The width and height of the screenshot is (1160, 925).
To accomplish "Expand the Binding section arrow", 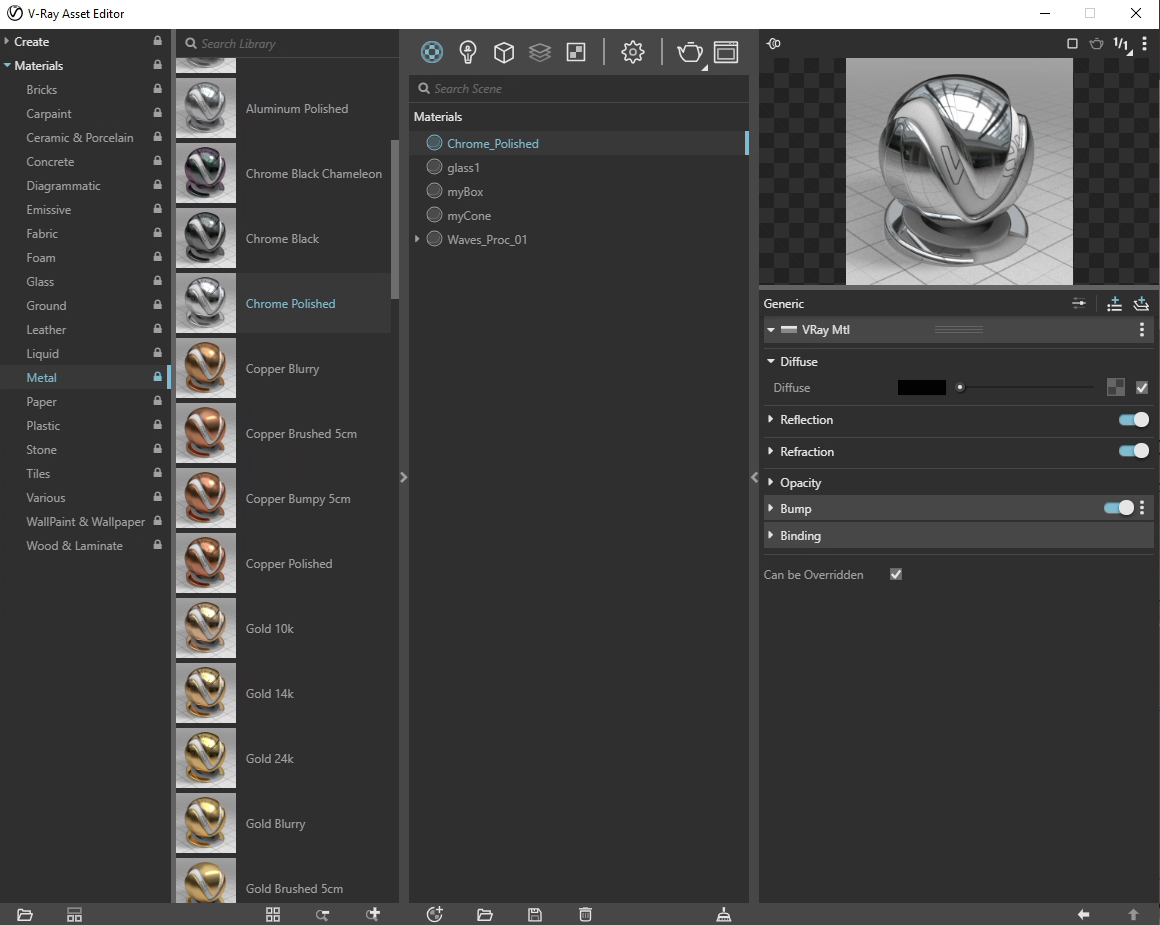I will (x=771, y=535).
